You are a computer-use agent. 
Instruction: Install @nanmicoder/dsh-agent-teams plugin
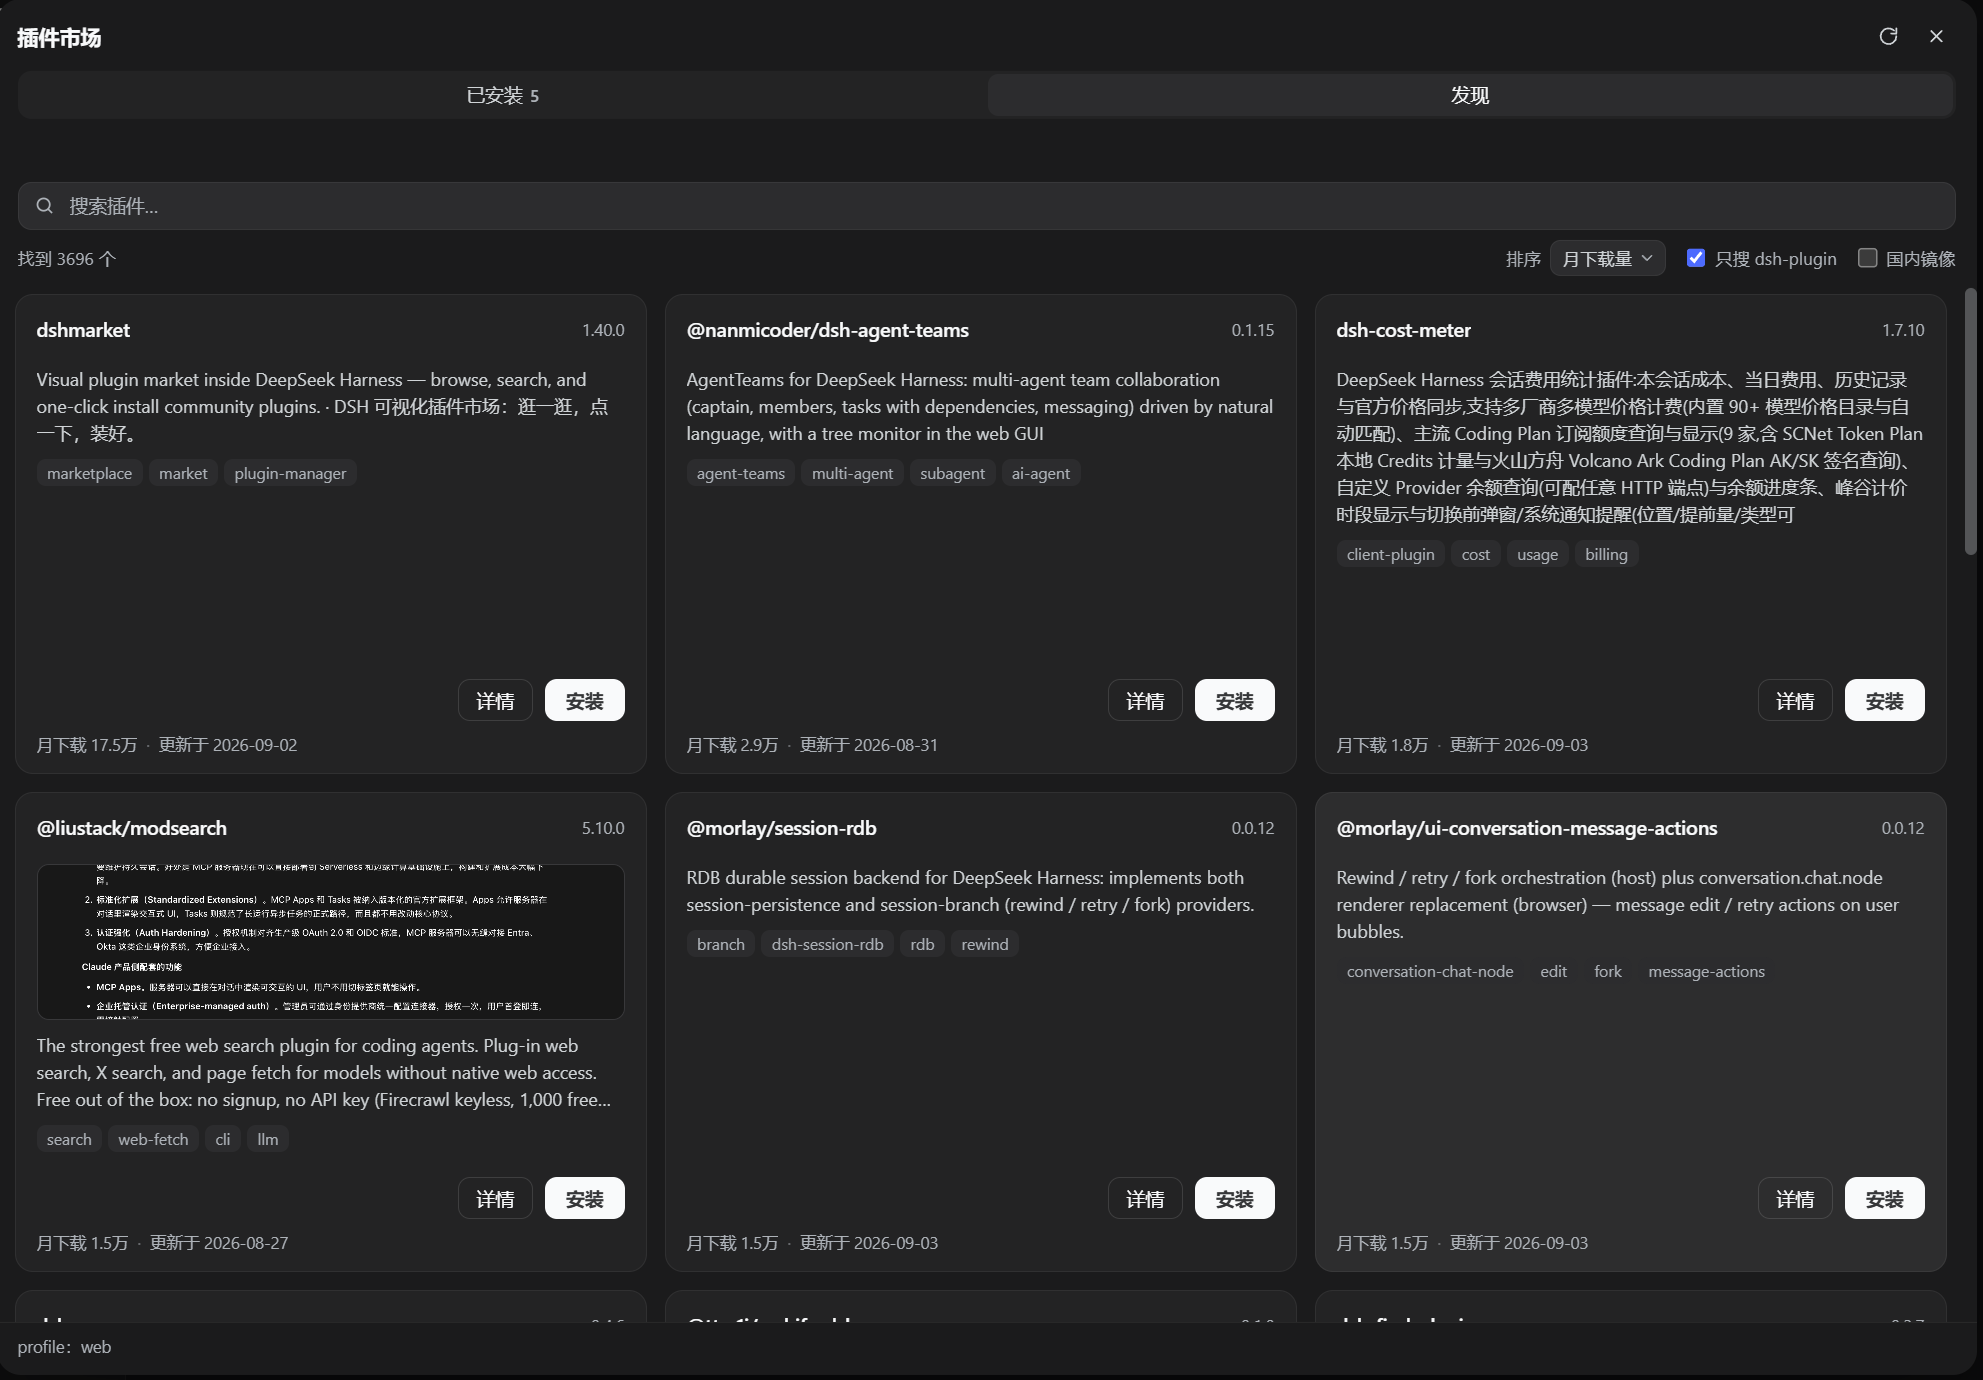pyautogui.click(x=1235, y=701)
